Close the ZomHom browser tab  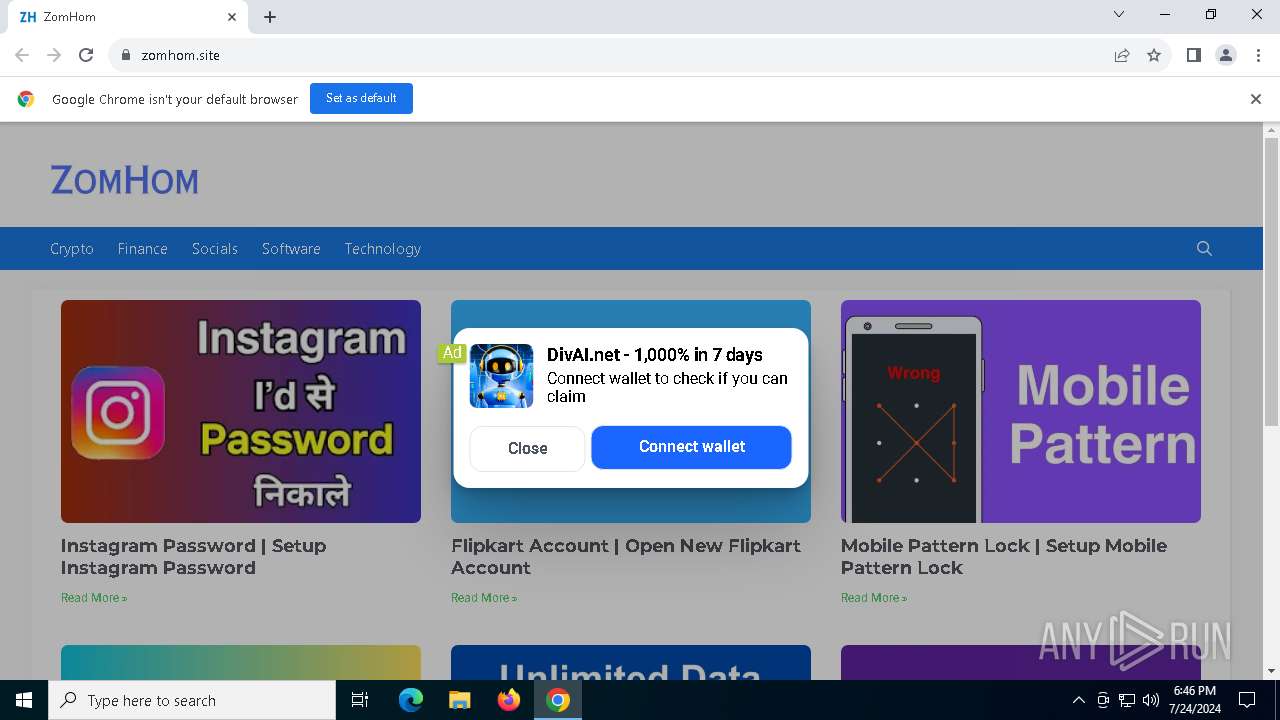[232, 17]
